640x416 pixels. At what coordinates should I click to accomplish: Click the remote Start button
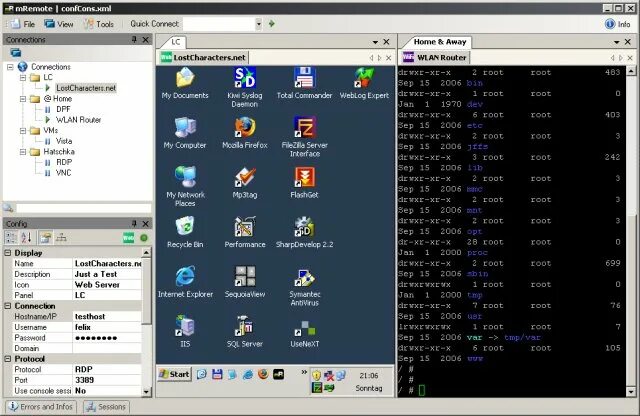click(174, 374)
